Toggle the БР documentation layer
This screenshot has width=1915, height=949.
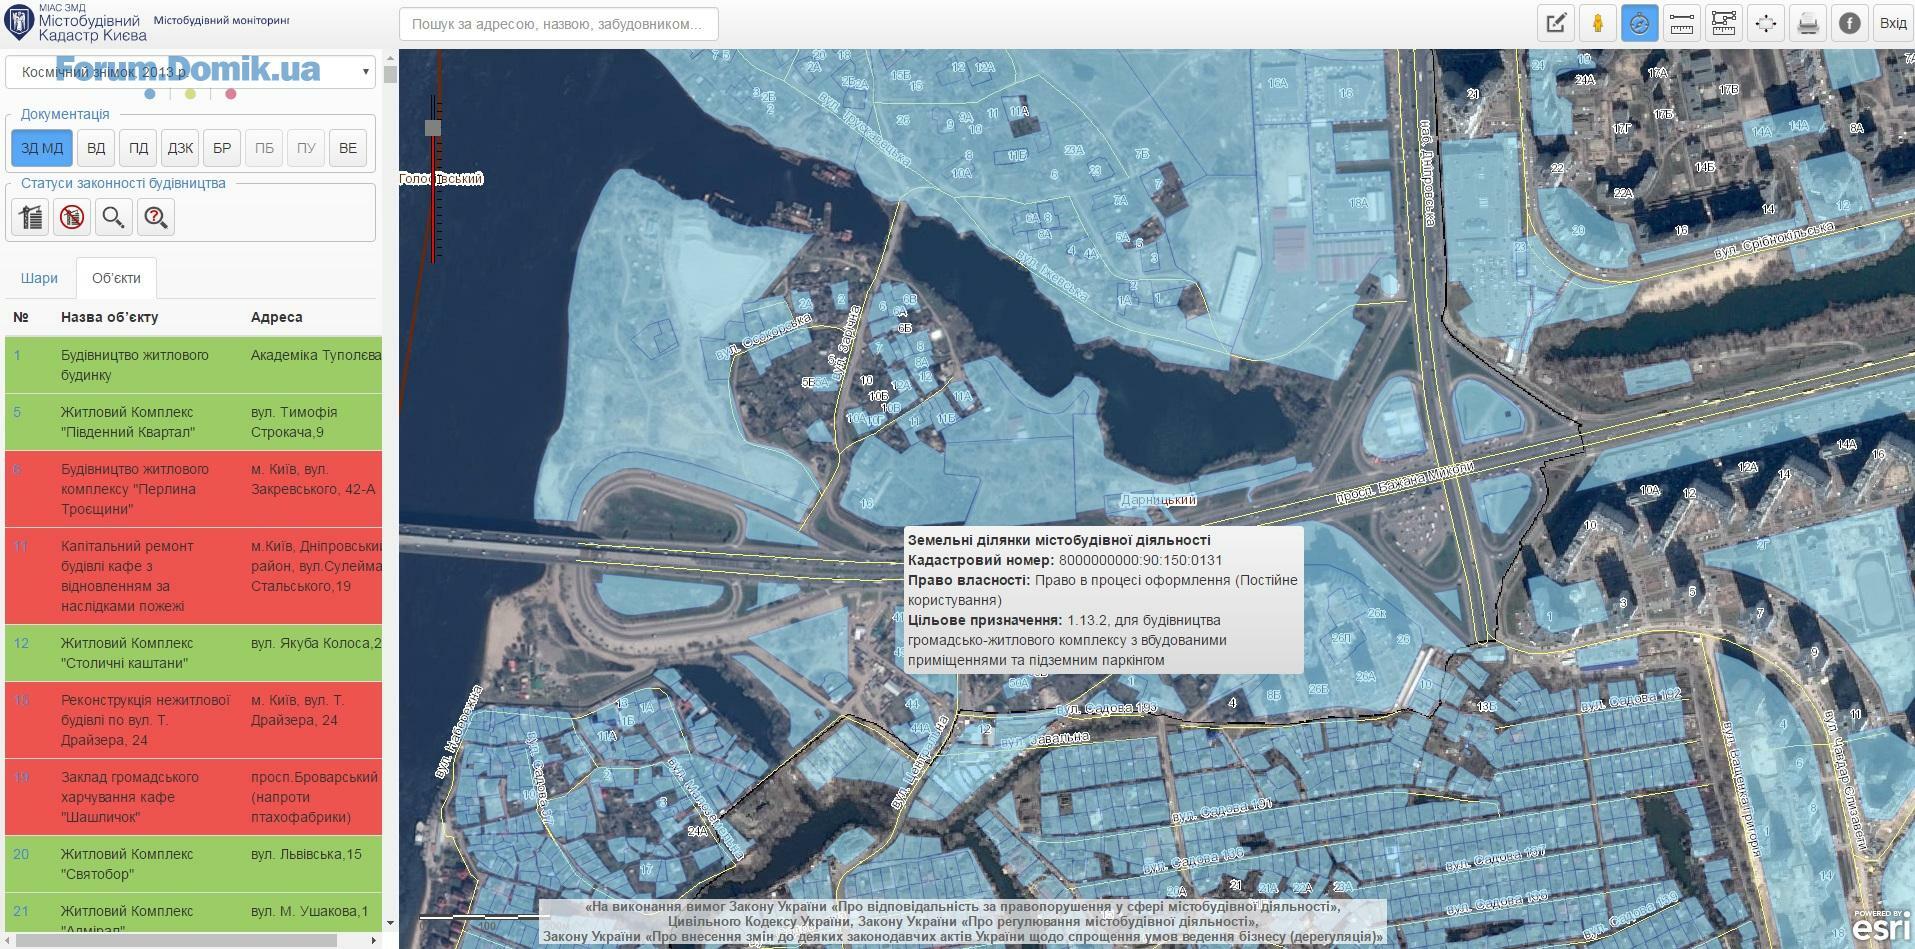[222, 148]
